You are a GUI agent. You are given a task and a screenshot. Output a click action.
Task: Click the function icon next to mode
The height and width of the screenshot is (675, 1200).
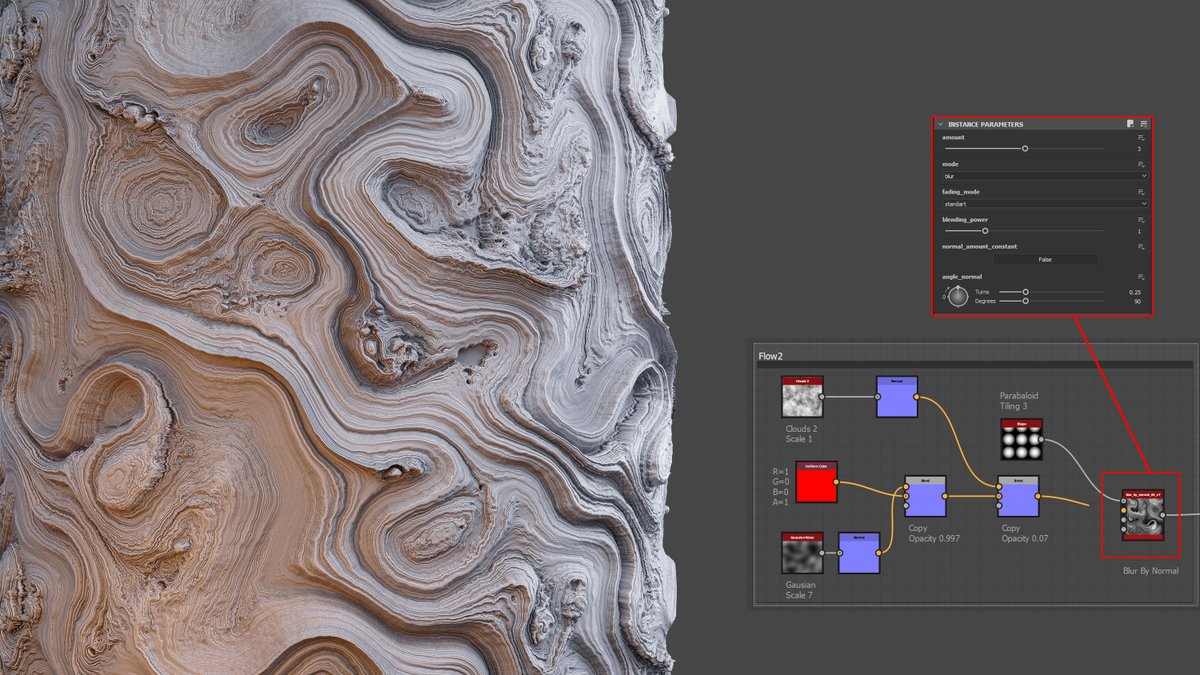pyautogui.click(x=1142, y=164)
